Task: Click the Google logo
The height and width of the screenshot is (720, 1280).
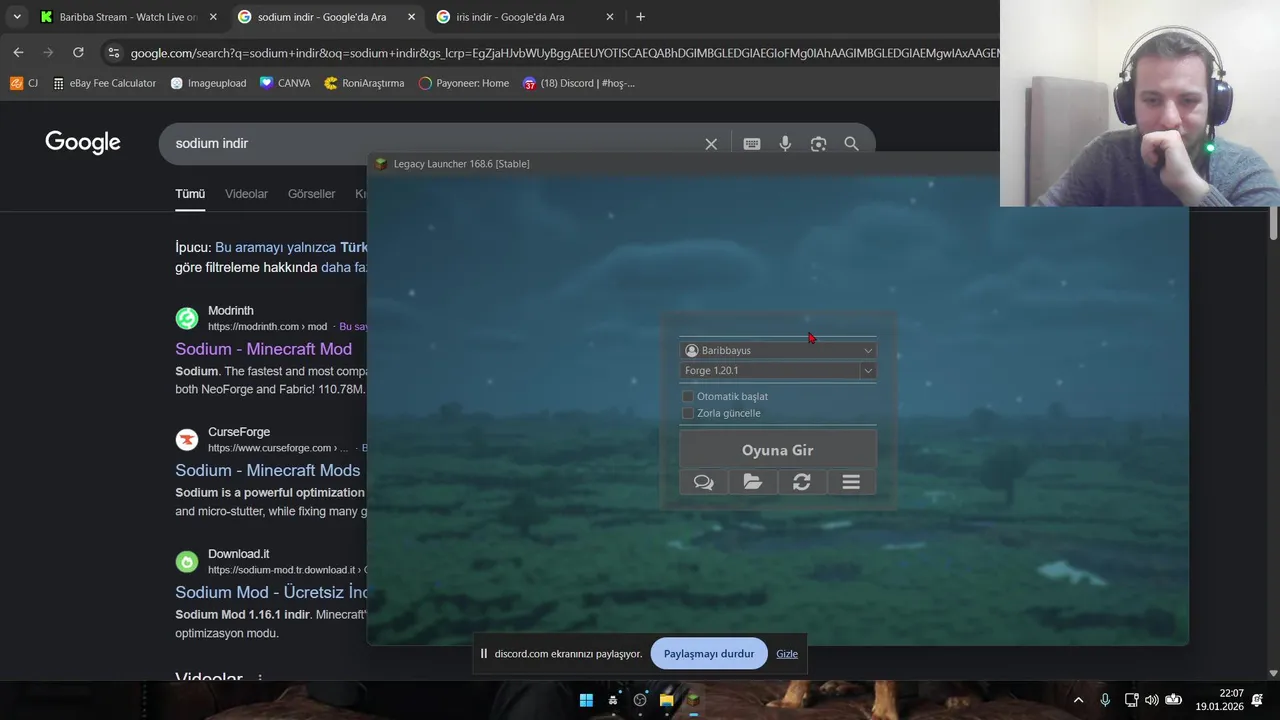Action: [x=83, y=143]
